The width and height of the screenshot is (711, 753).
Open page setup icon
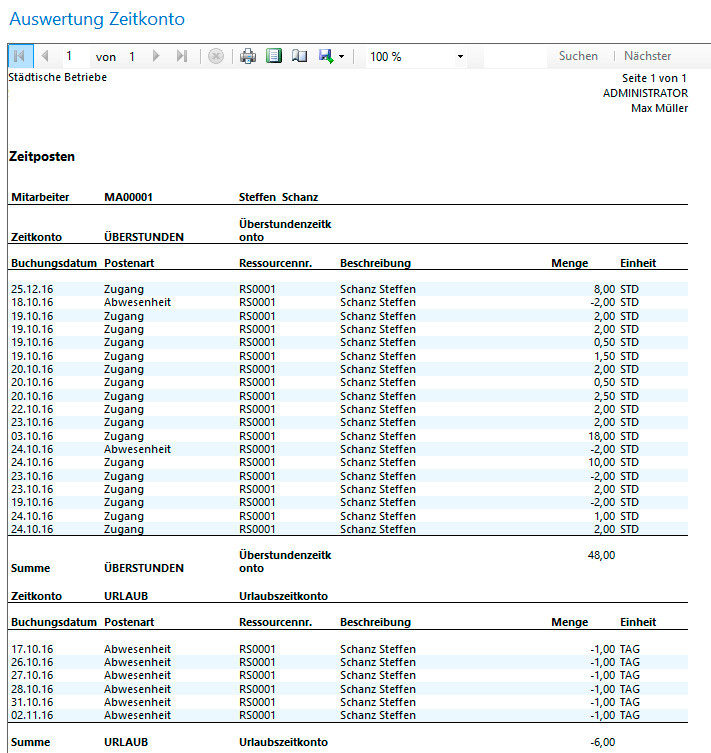coord(299,56)
